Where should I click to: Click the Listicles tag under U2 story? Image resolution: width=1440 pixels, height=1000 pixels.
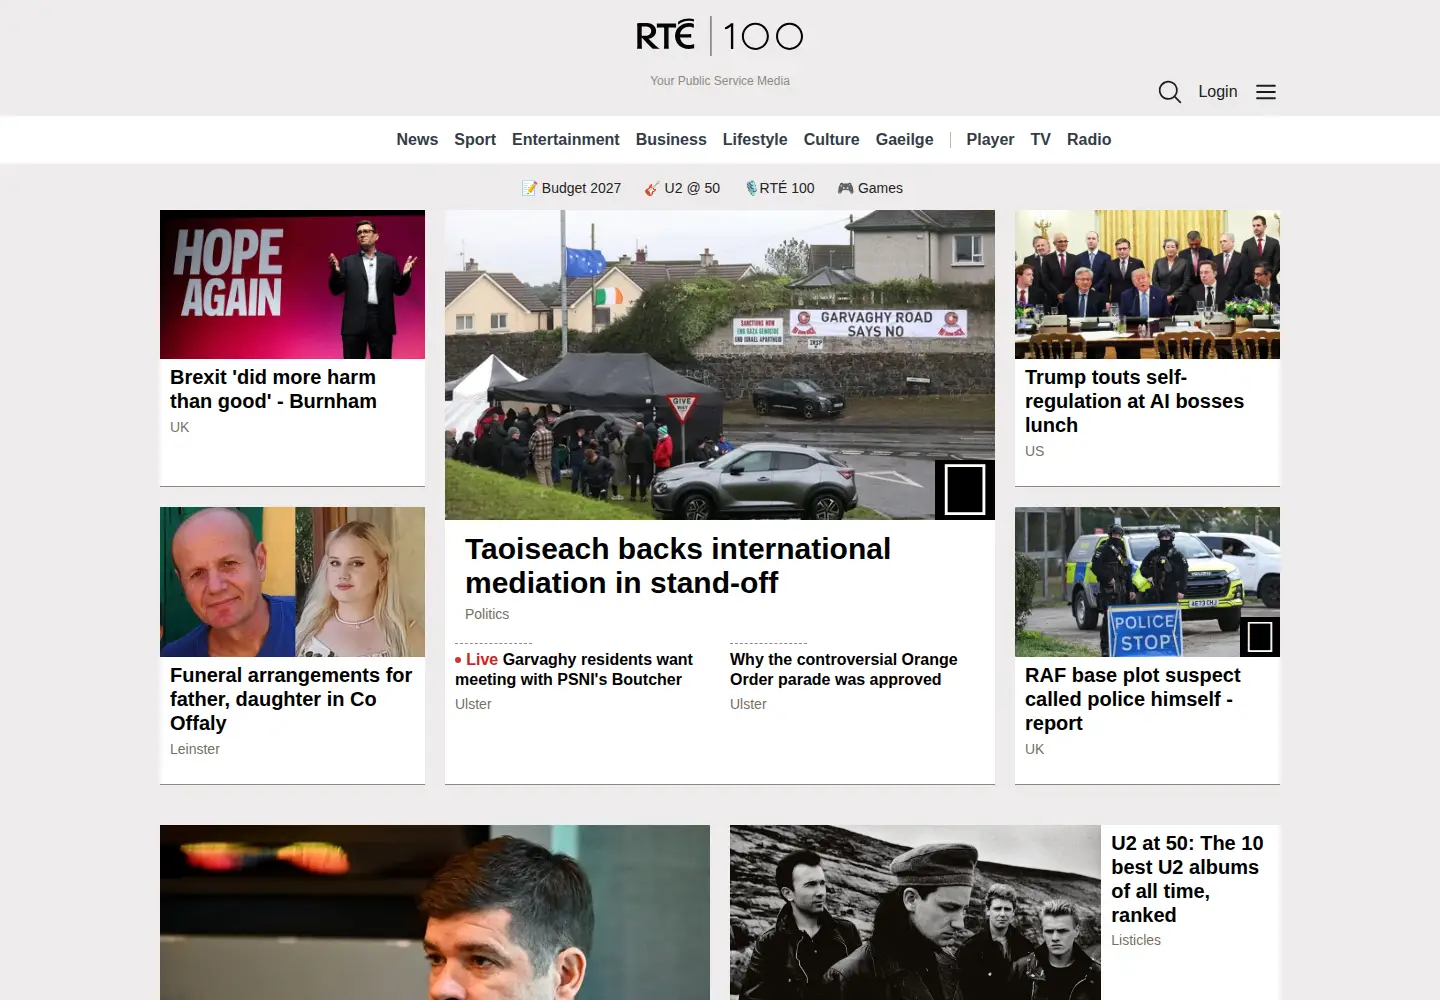[x=1136, y=940]
